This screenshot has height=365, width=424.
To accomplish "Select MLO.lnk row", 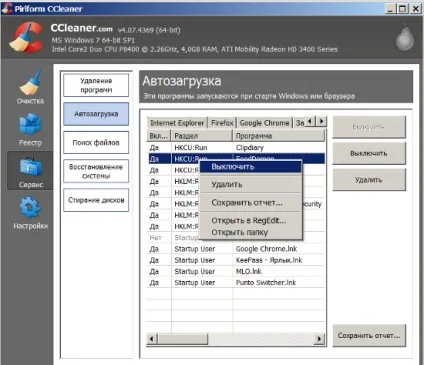I will 236,272.
